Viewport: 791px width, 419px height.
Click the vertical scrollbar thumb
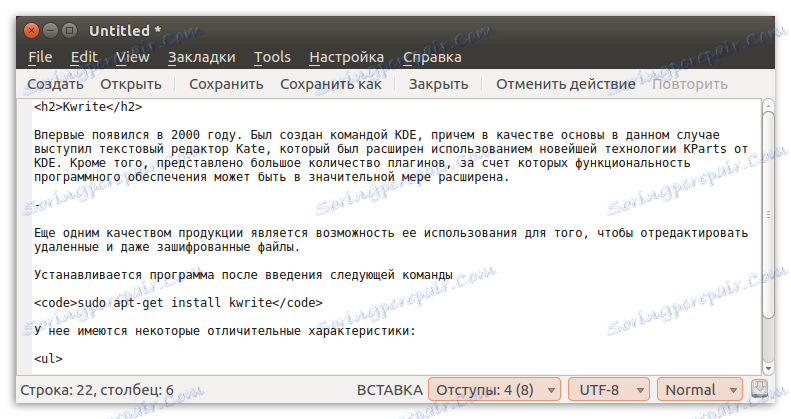point(768,215)
